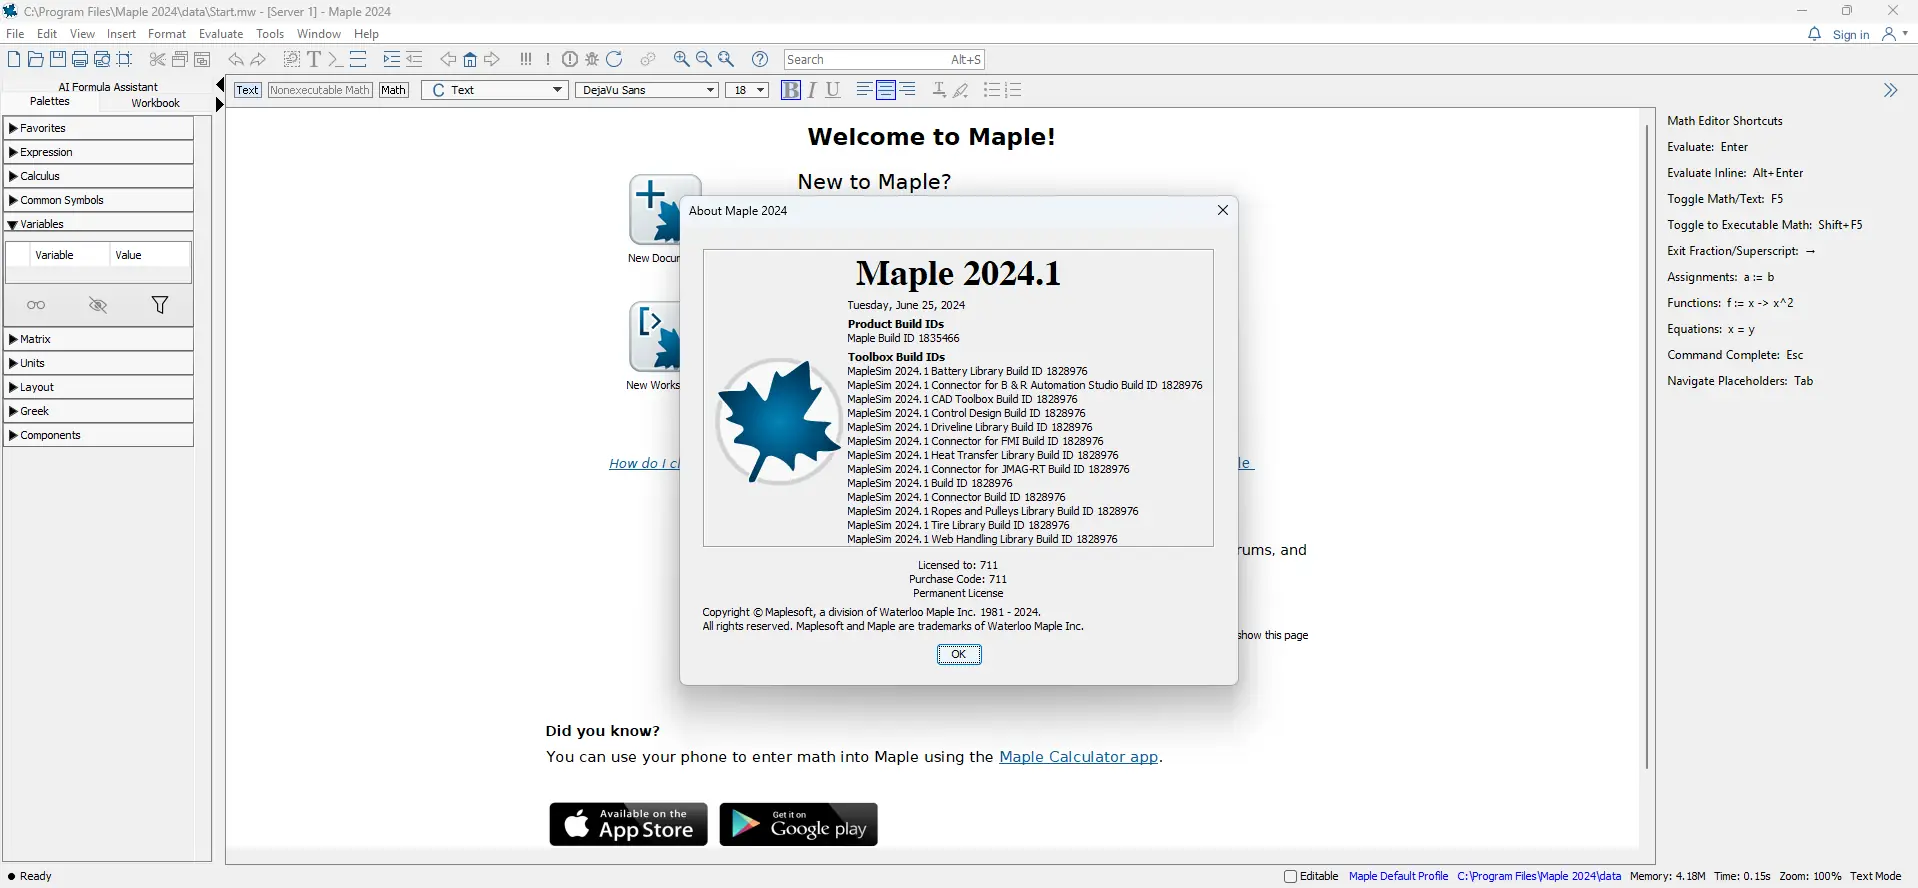Switch to the Palettes tab

coord(50,101)
